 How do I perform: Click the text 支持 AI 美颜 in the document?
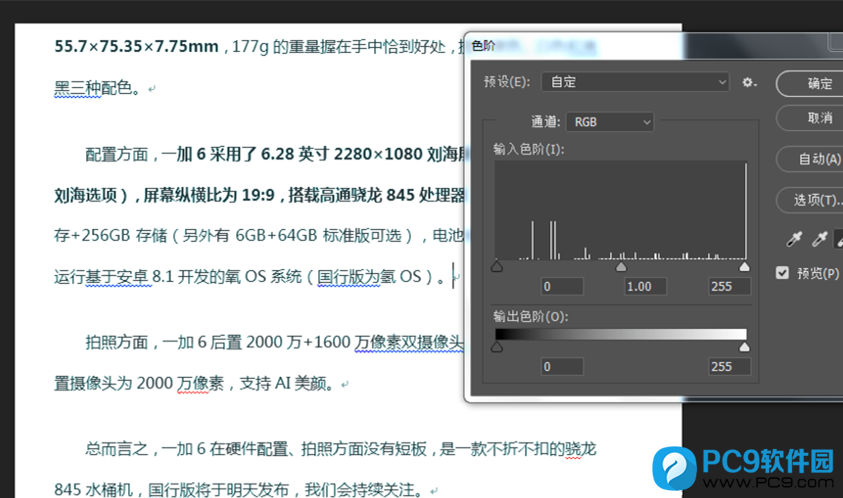[282, 383]
